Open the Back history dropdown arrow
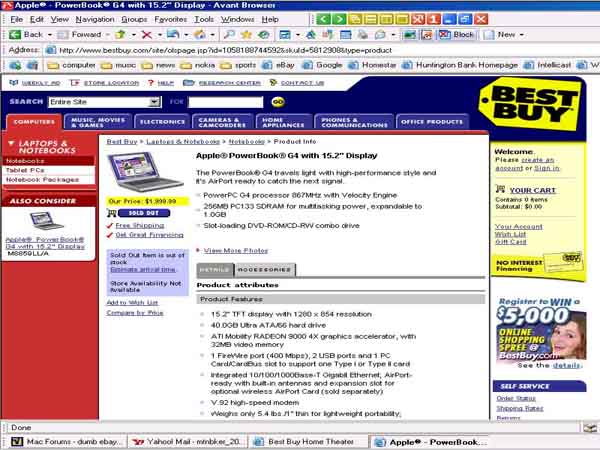The height and width of the screenshot is (450, 600). pyautogui.click(x=50, y=35)
